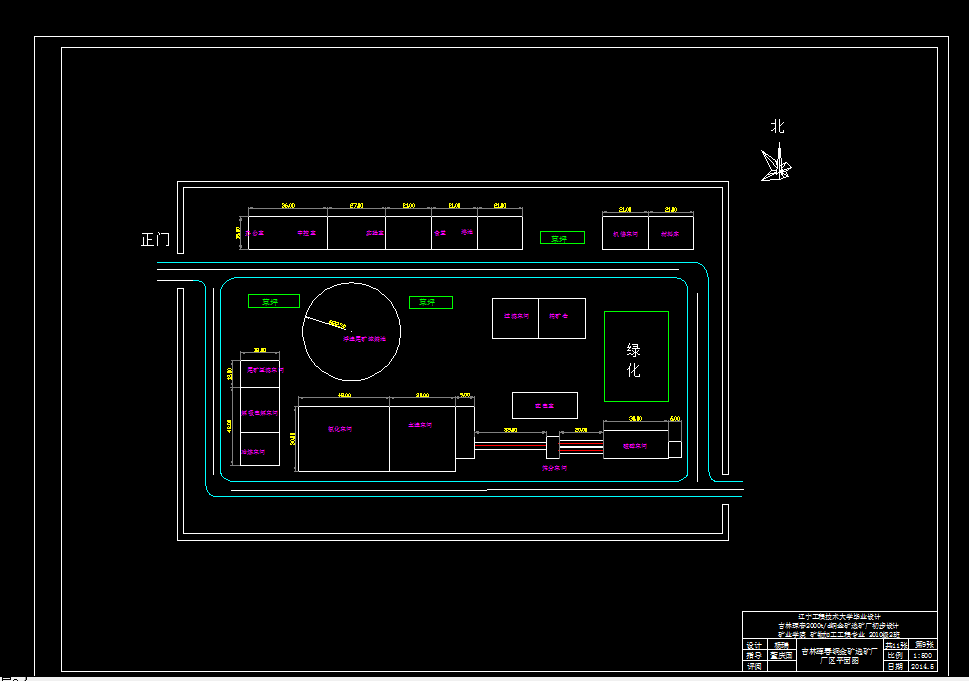Select the 比例 scale label cell

[896, 656]
